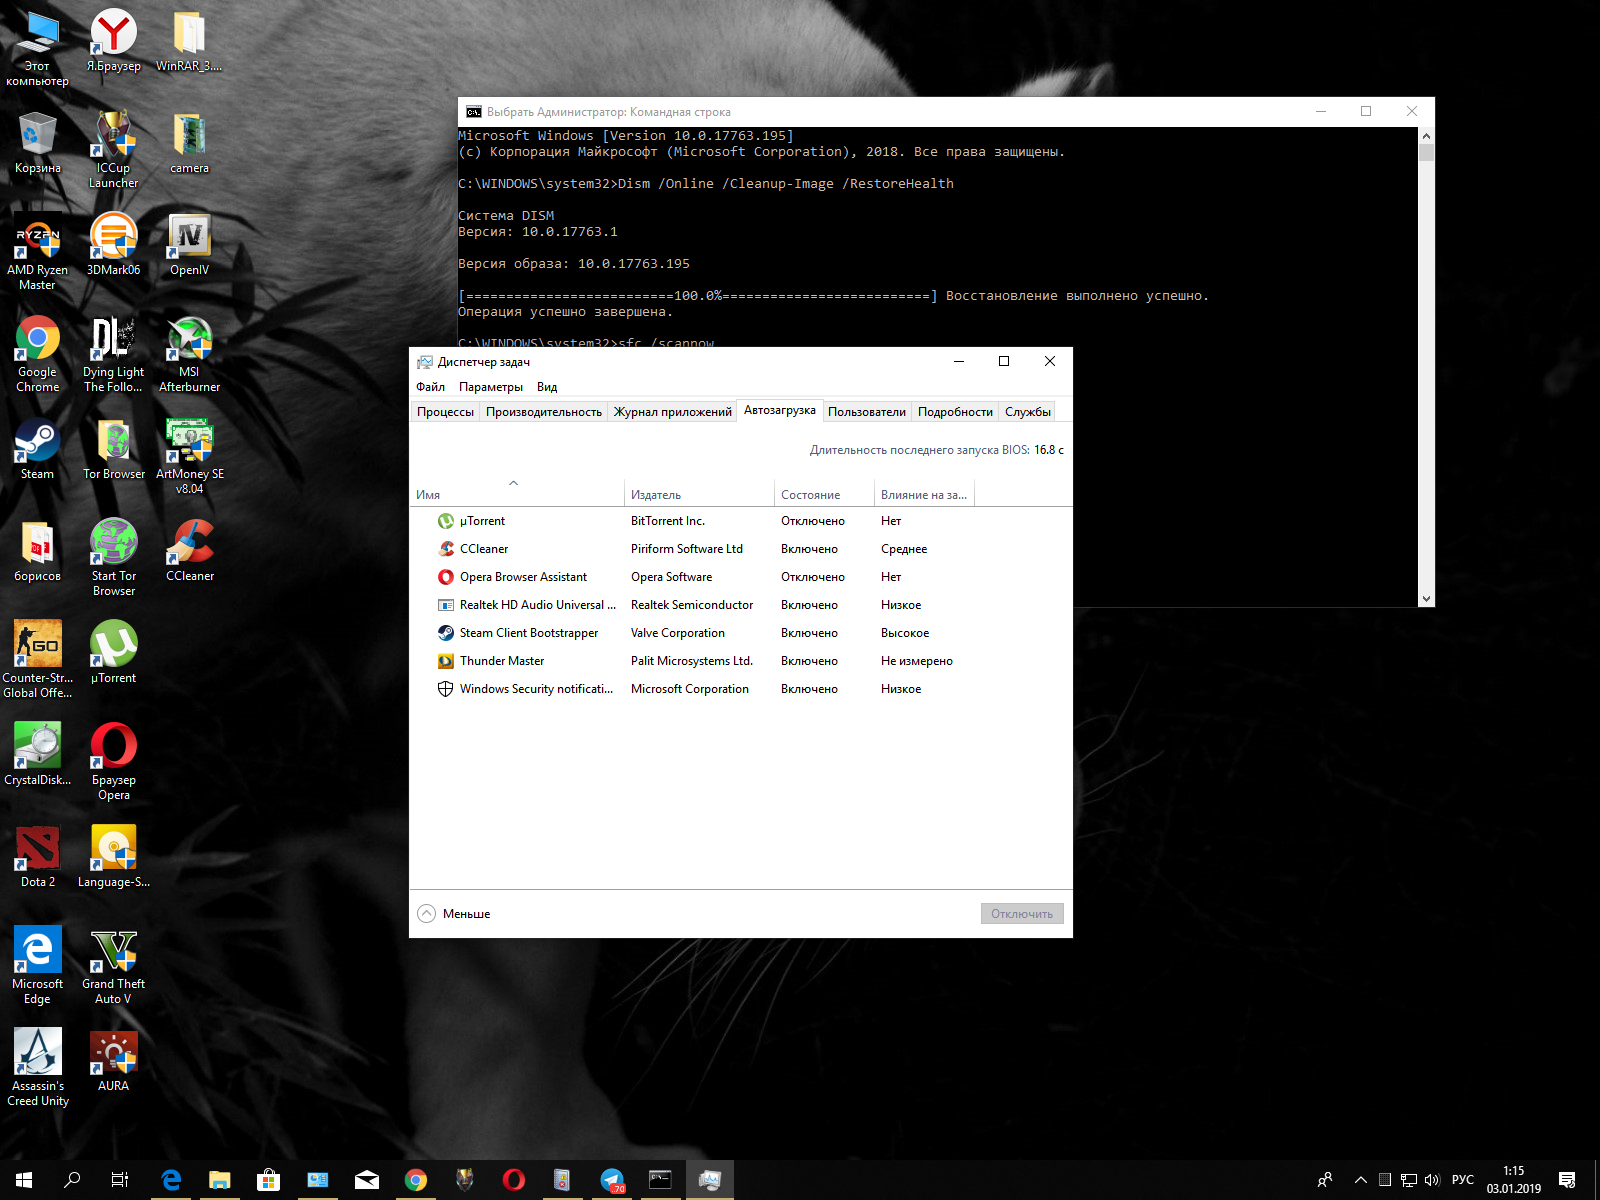
Task: Select the Steam desktop icon
Action: click(38, 448)
